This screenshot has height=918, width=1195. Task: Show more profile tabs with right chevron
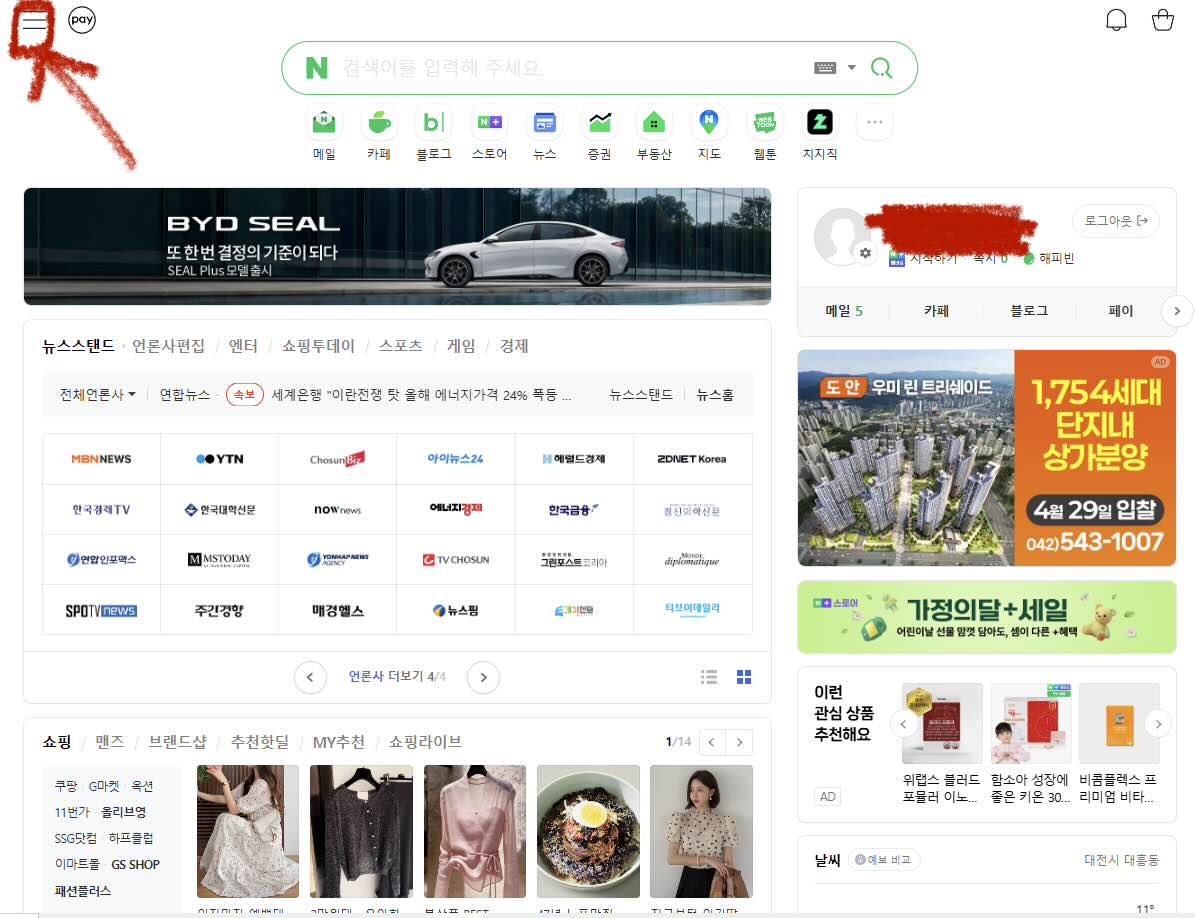pos(1177,311)
